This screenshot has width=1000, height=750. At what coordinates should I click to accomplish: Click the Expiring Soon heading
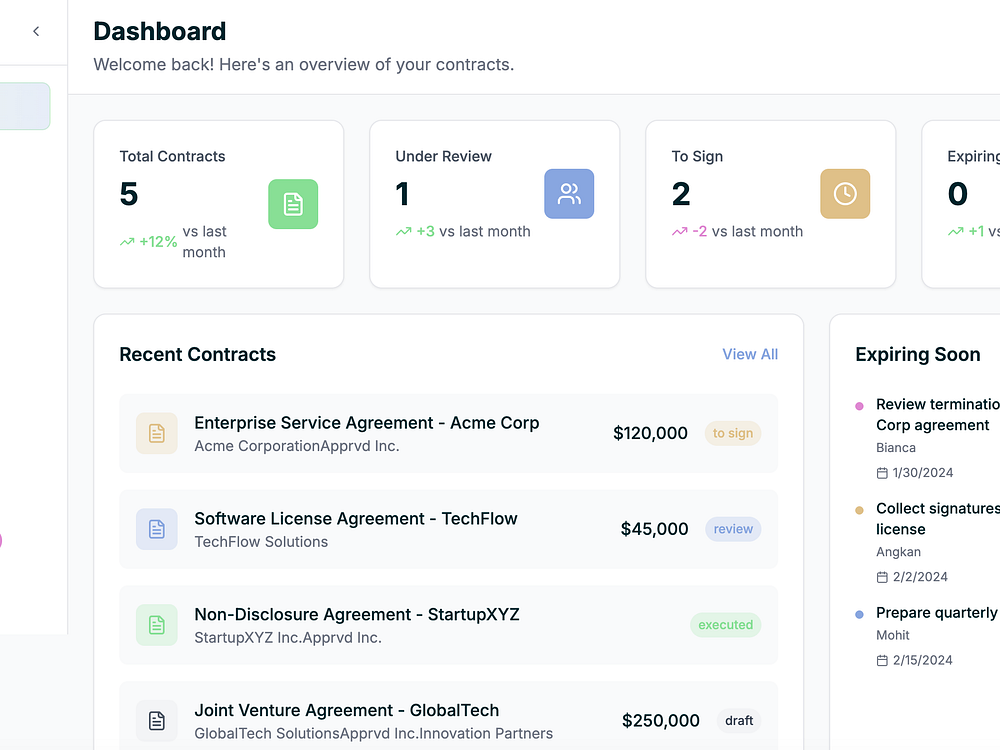[x=918, y=354]
